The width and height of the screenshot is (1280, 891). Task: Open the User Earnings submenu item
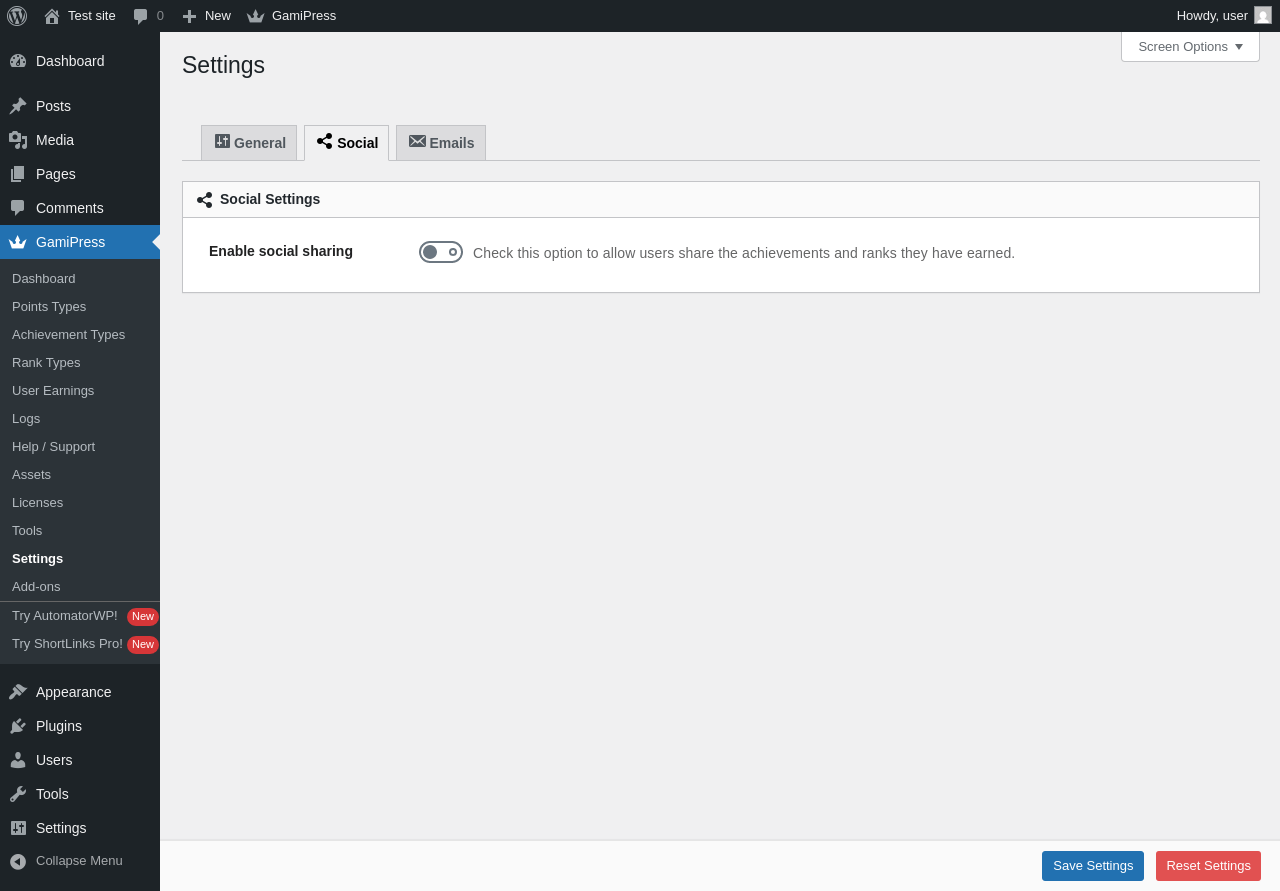coord(53,391)
